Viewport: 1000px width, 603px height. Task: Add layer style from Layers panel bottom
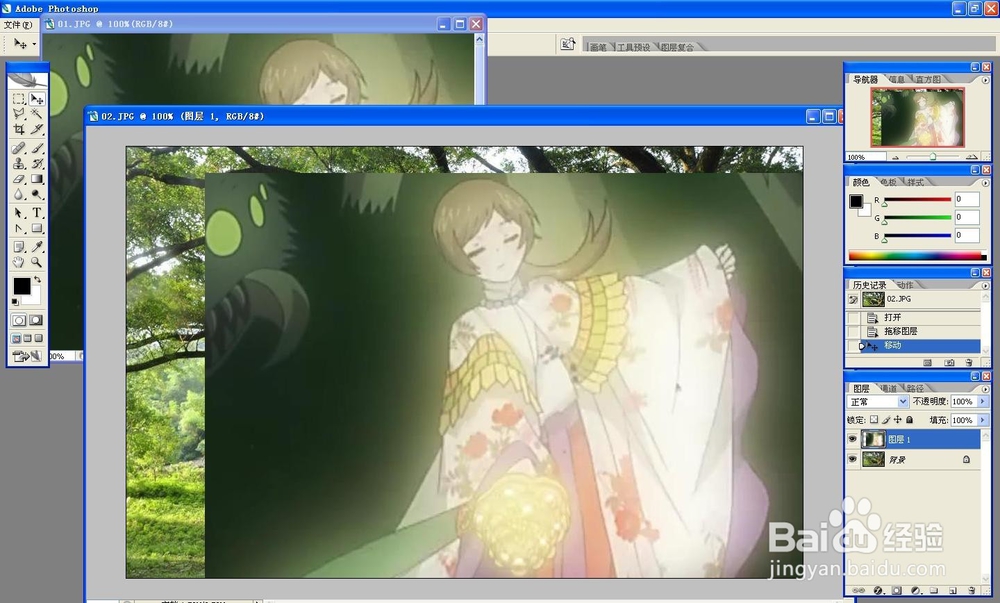coord(878,590)
